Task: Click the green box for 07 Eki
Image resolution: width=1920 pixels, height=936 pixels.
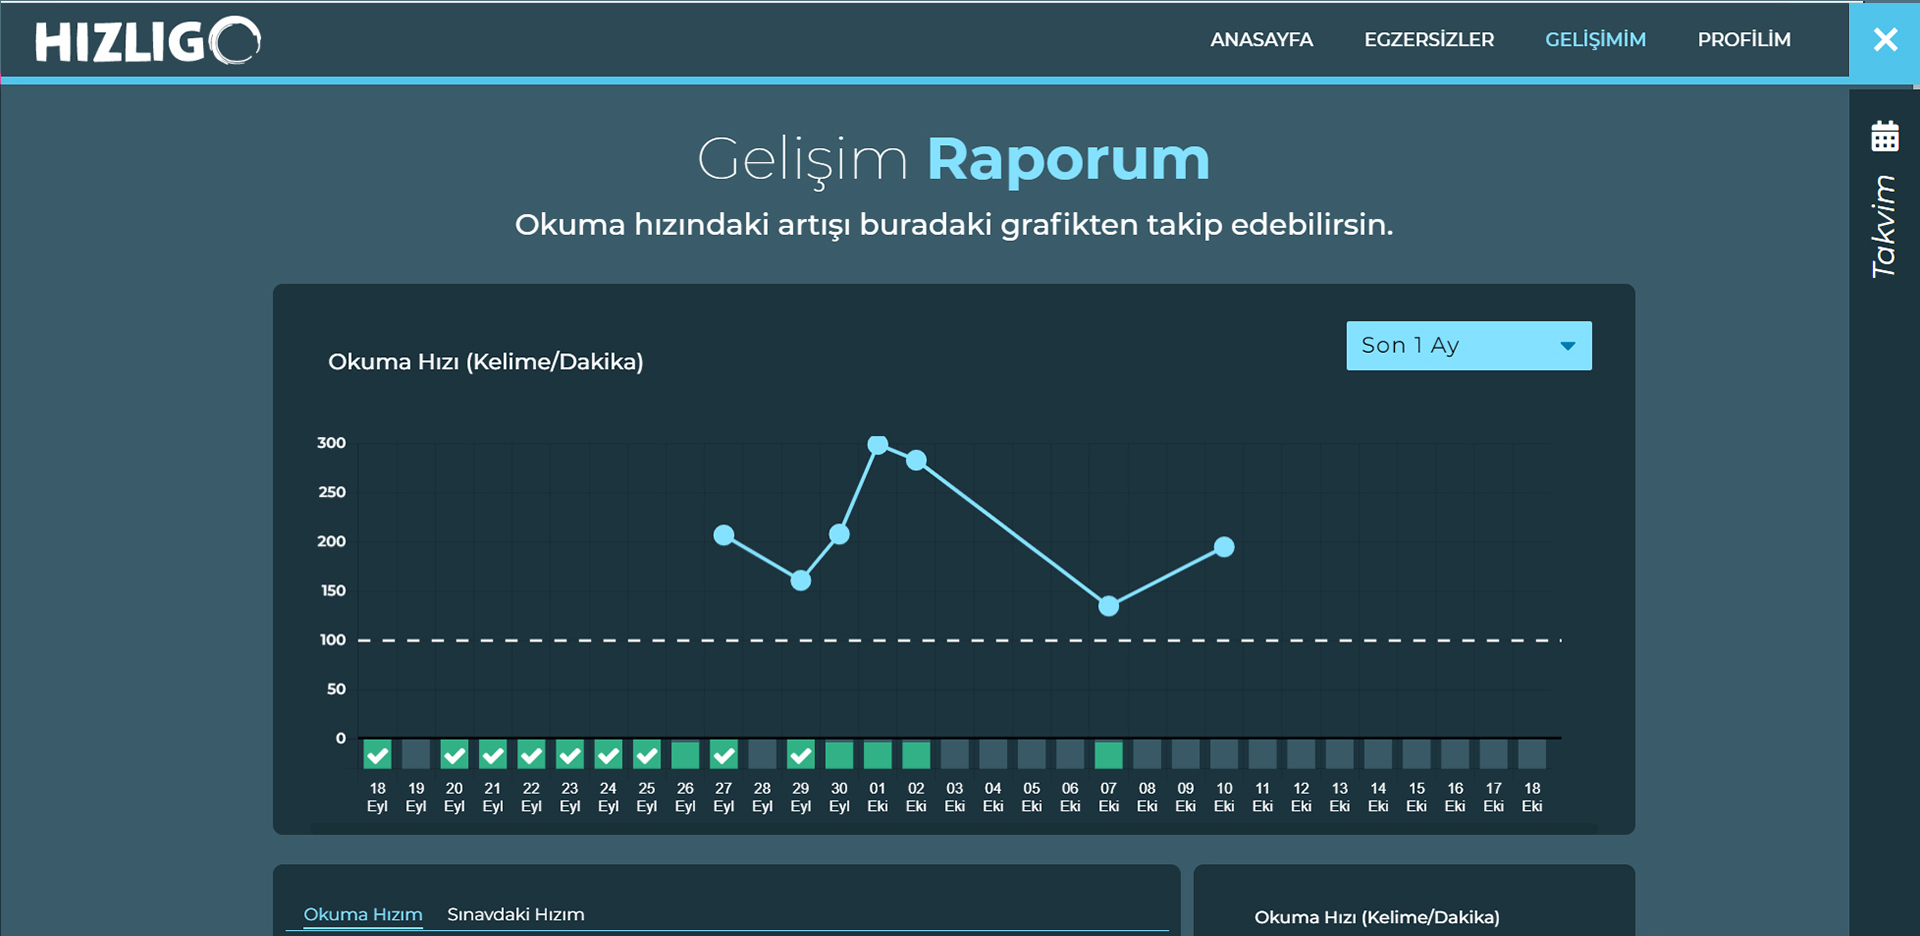Action: [1108, 755]
